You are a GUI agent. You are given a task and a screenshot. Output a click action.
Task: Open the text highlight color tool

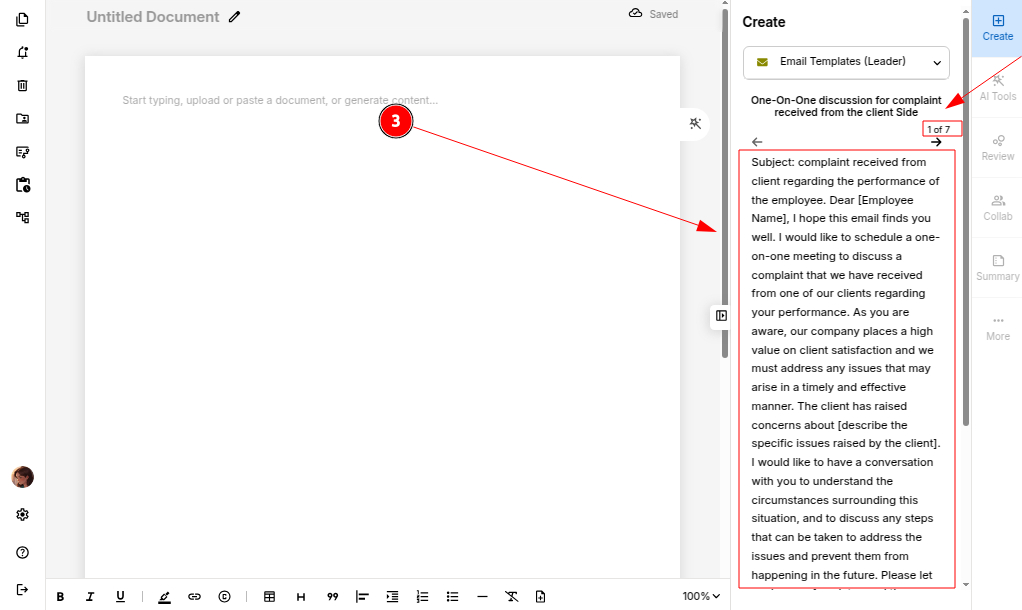point(164,596)
